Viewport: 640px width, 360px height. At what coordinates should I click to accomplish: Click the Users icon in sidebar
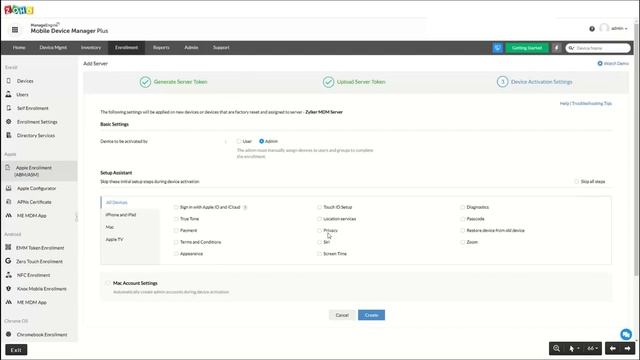pyautogui.click(x=9, y=94)
